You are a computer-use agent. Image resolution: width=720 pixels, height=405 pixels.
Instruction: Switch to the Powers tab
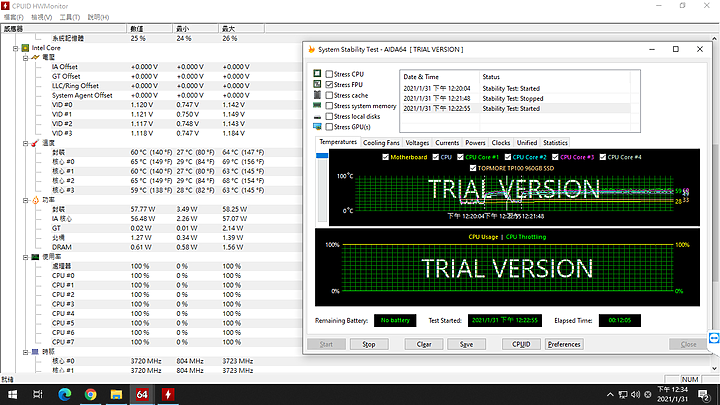(x=475, y=143)
